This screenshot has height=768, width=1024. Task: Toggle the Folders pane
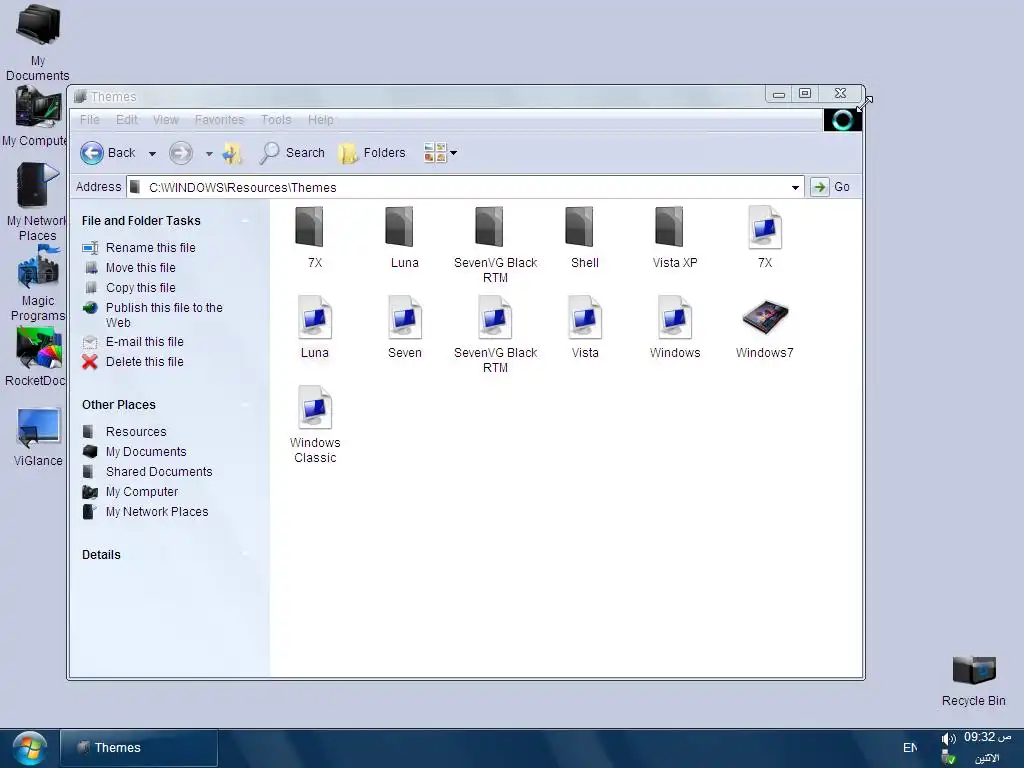tap(372, 153)
